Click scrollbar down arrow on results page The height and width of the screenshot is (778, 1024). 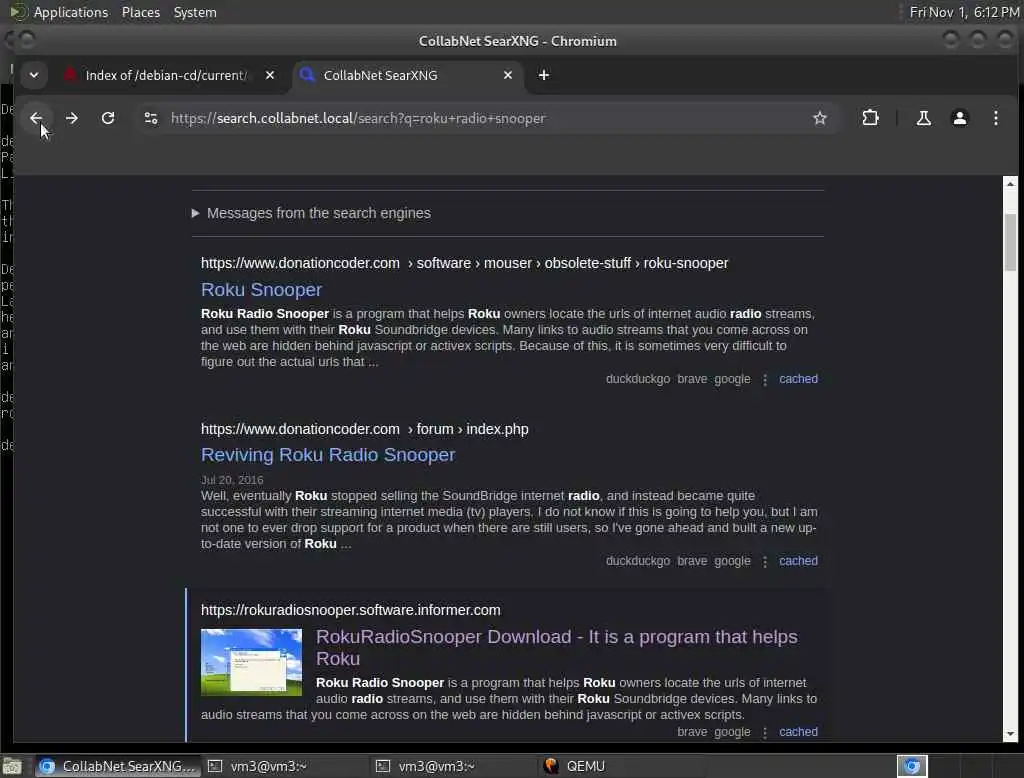[1010, 734]
